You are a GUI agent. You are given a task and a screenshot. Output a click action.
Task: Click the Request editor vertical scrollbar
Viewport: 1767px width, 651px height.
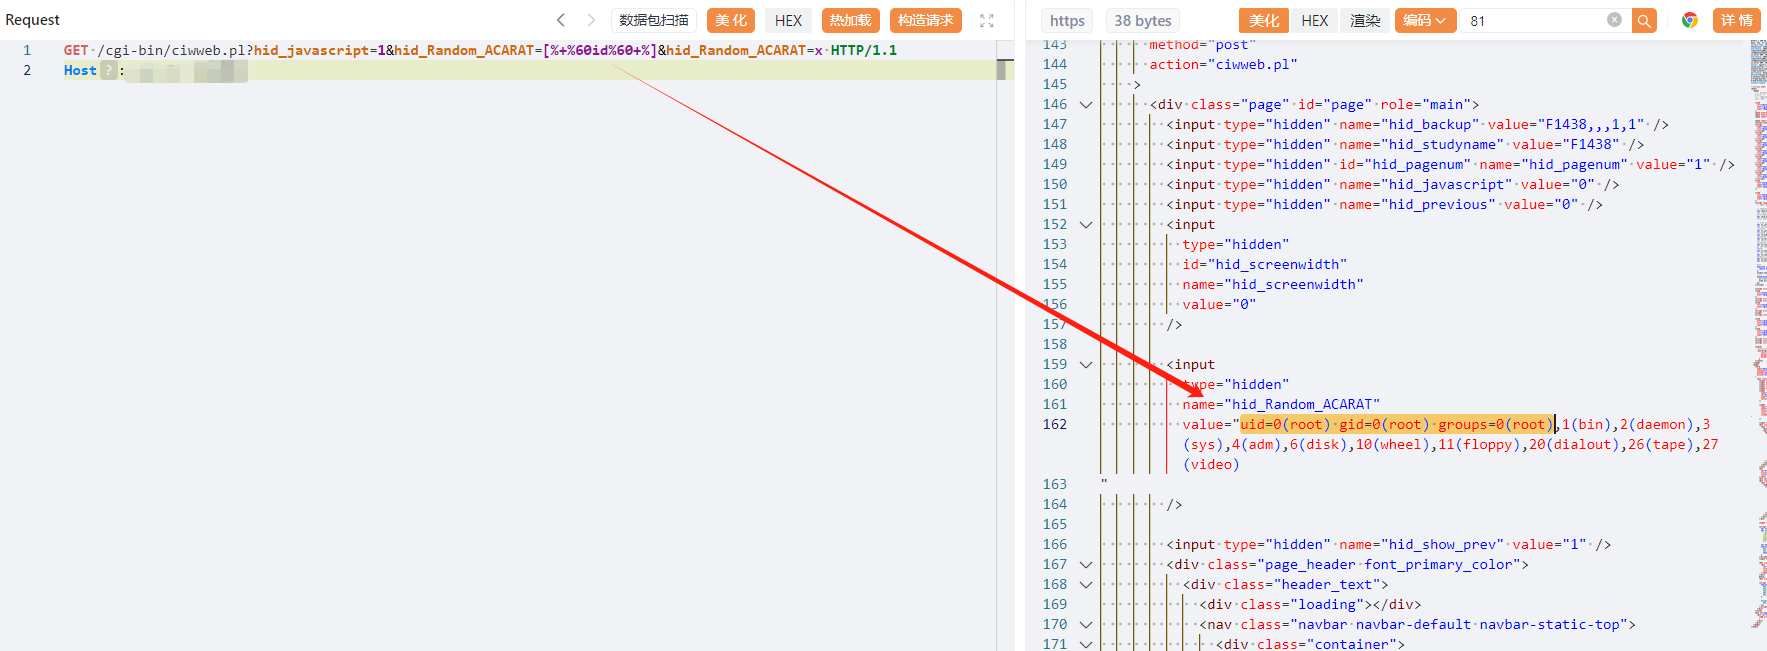pyautogui.click(x=1005, y=70)
